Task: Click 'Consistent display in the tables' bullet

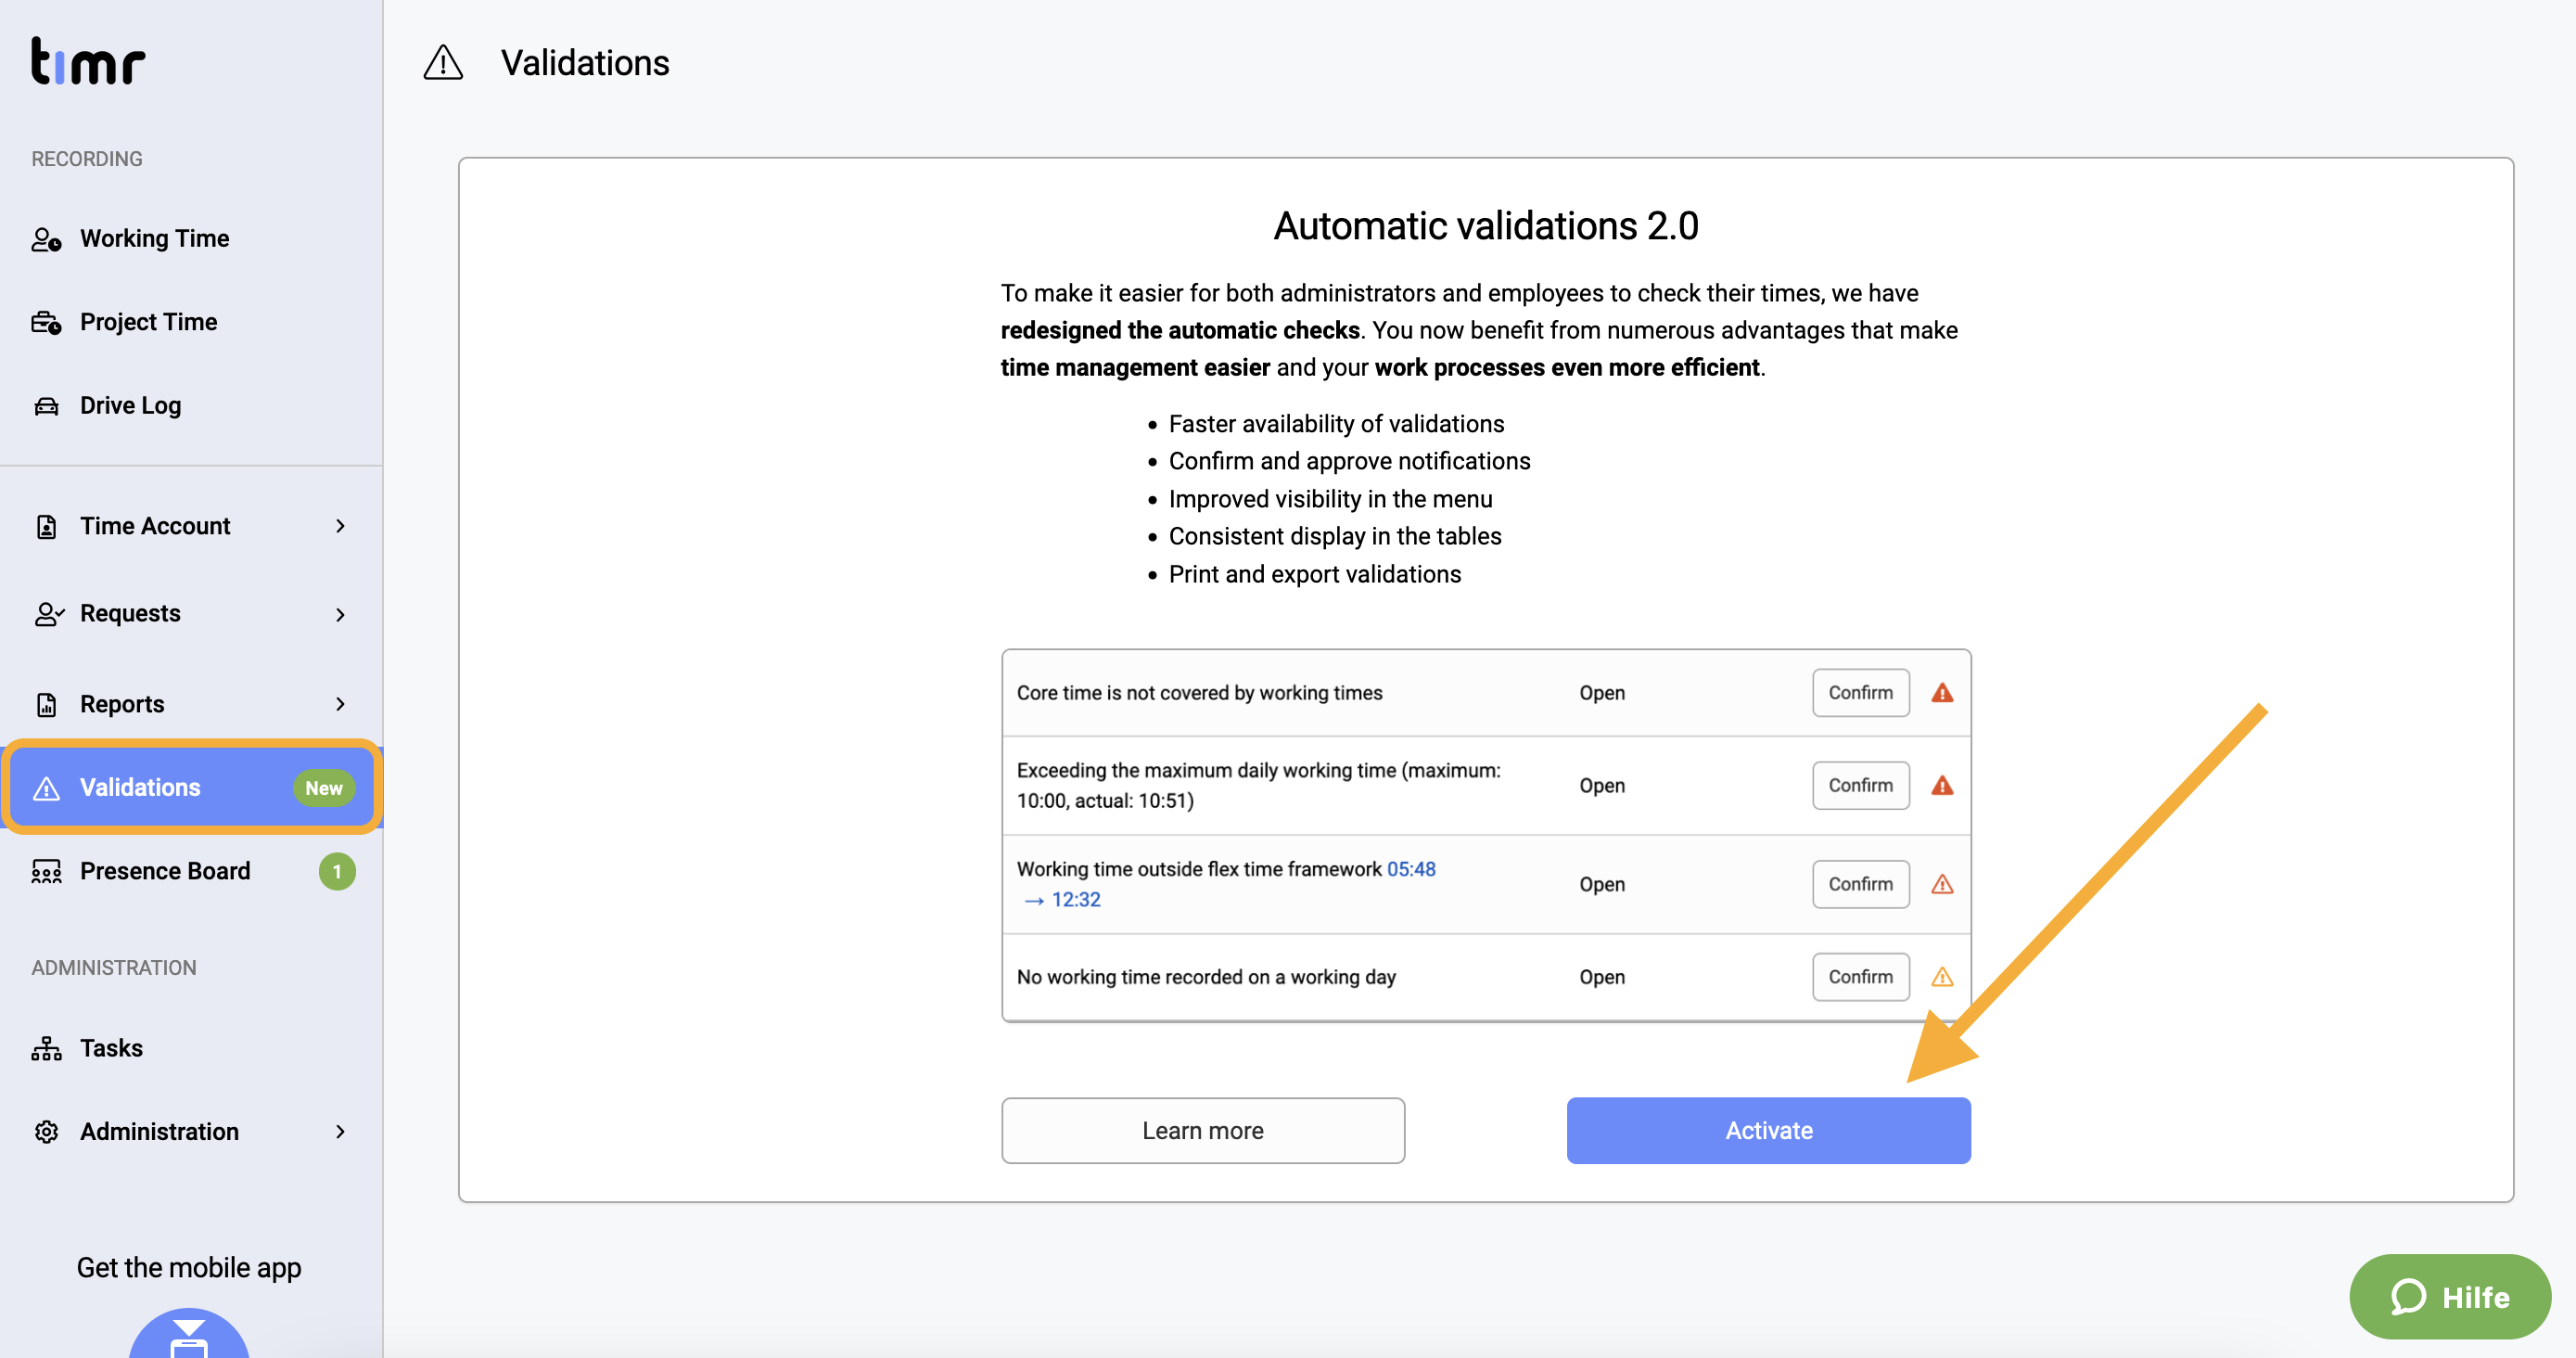Action: [x=1335, y=537]
